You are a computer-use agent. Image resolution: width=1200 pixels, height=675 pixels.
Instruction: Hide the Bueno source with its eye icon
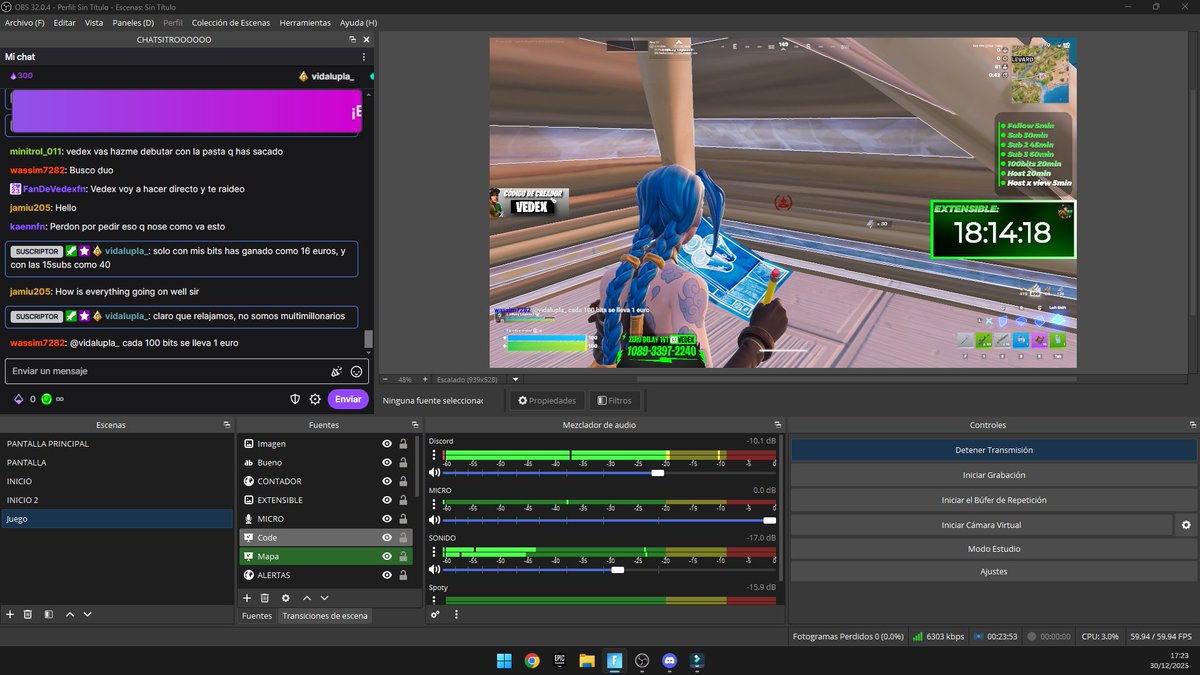point(387,462)
